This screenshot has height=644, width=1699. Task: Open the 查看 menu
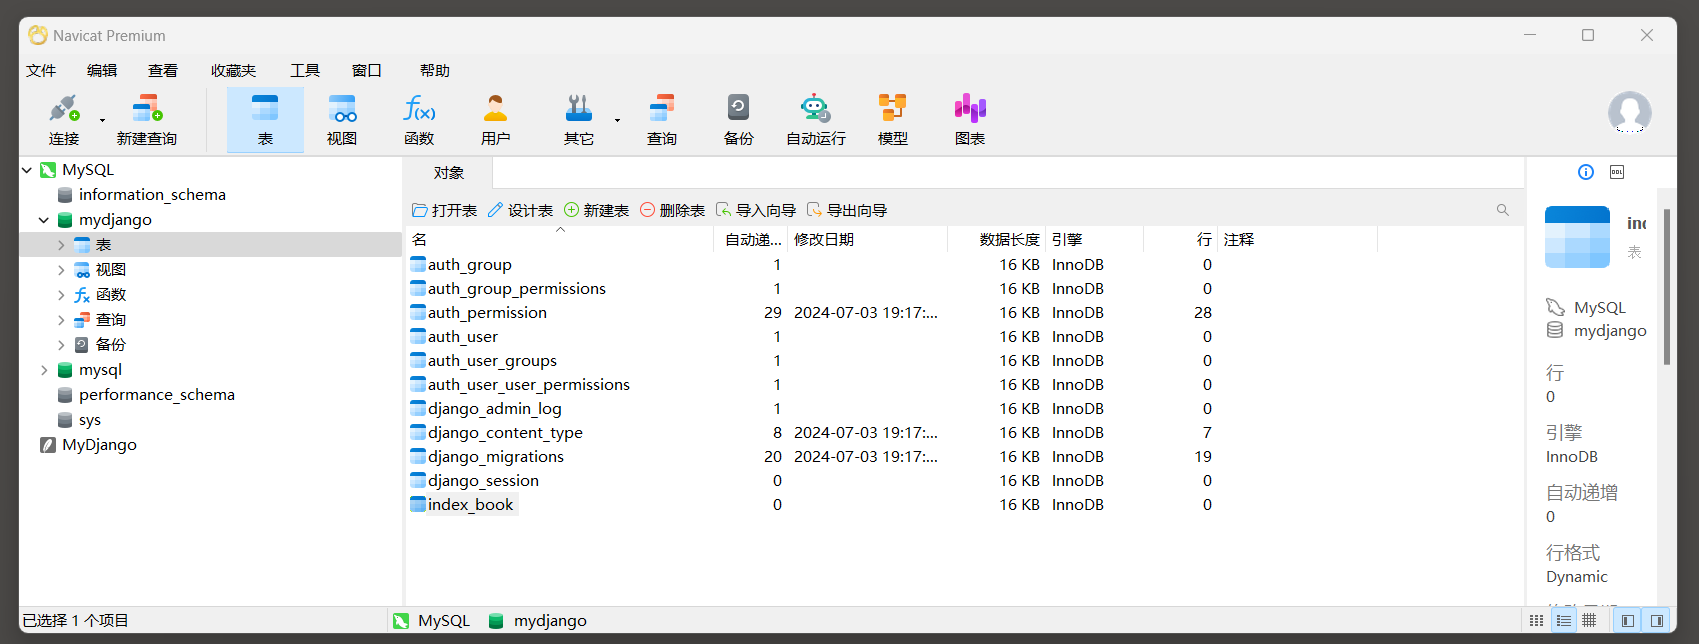(163, 71)
